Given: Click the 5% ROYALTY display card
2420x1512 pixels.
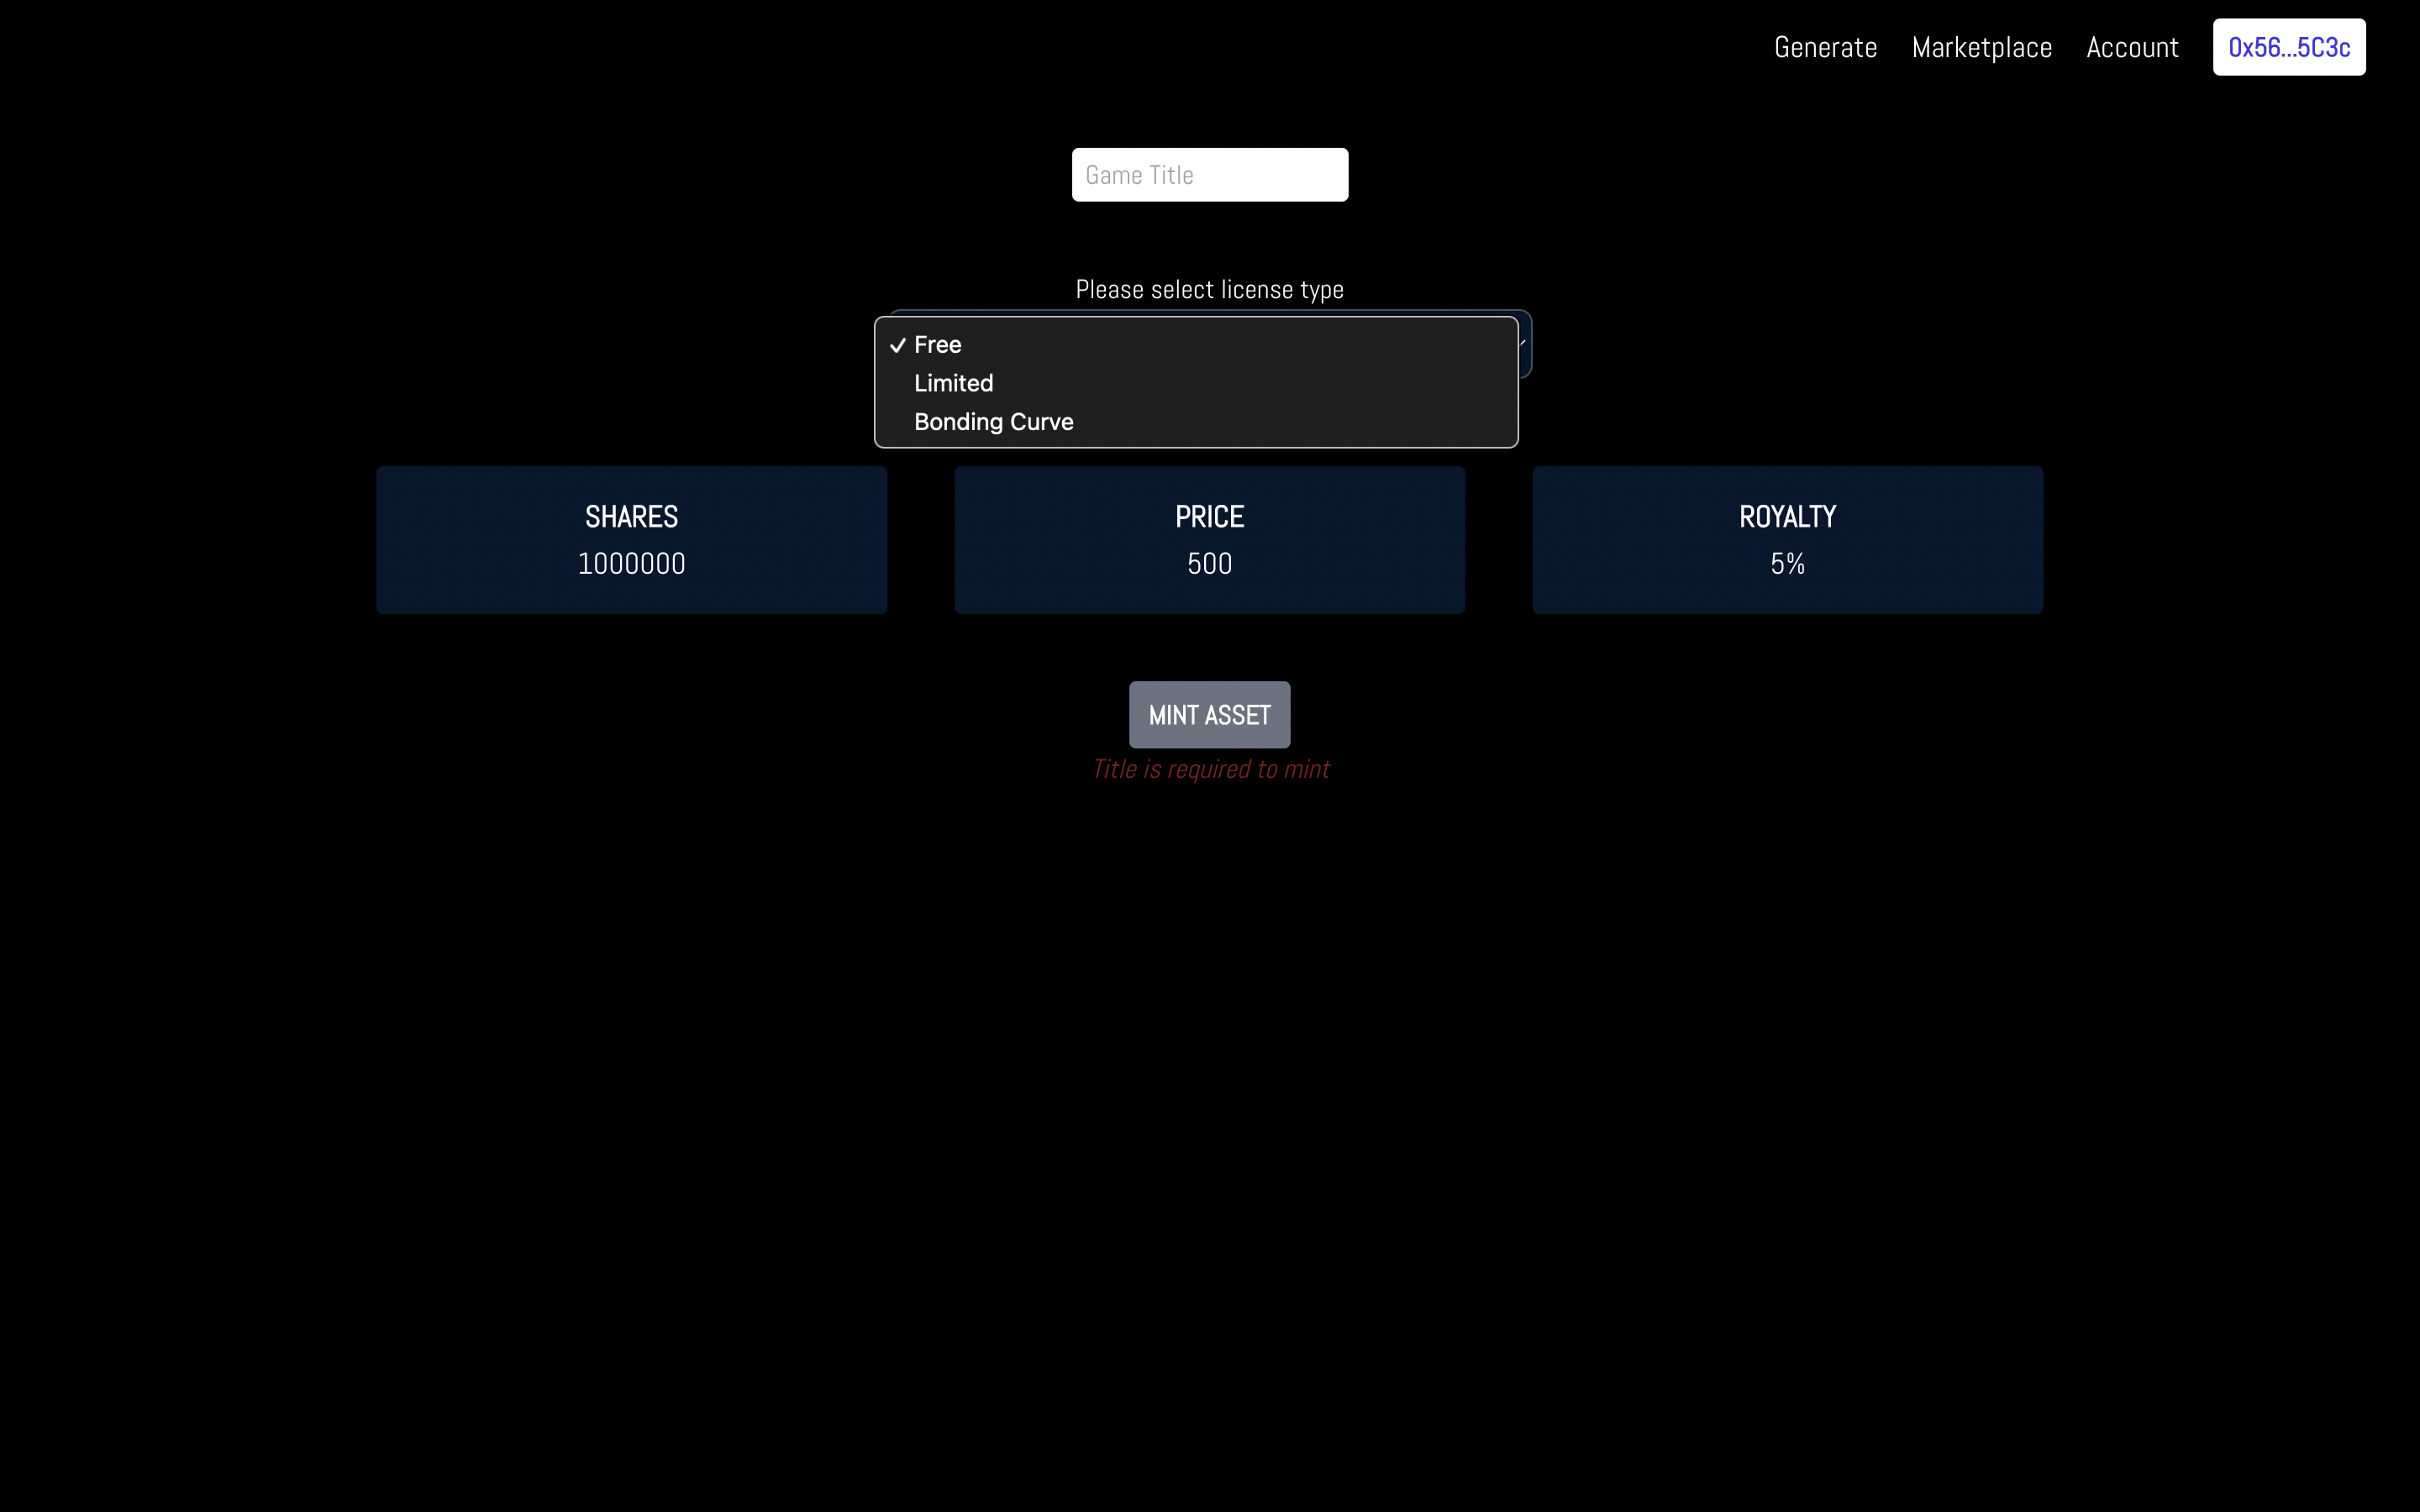Looking at the screenshot, I should point(1786,540).
